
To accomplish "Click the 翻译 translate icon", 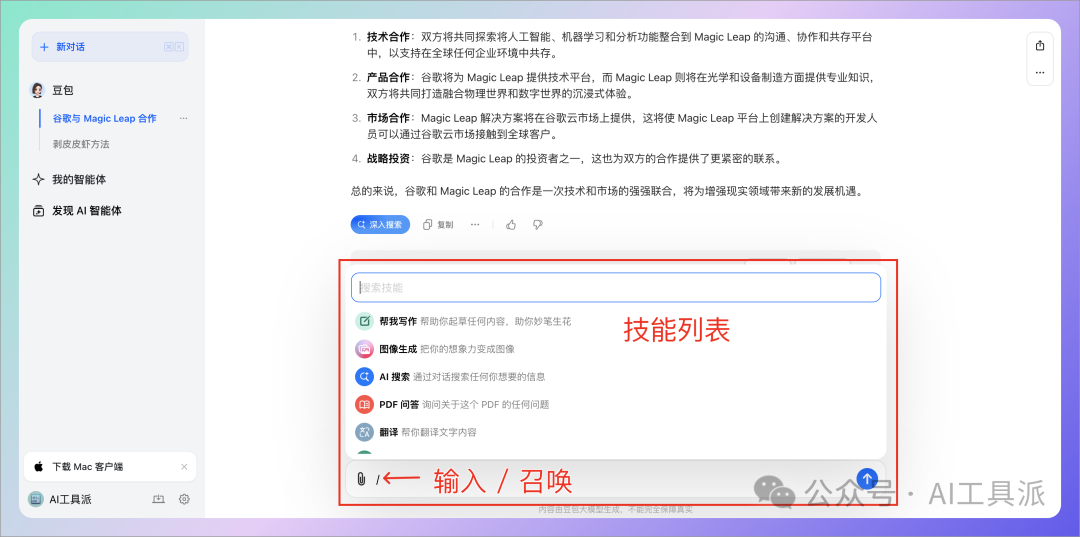I will [x=364, y=432].
